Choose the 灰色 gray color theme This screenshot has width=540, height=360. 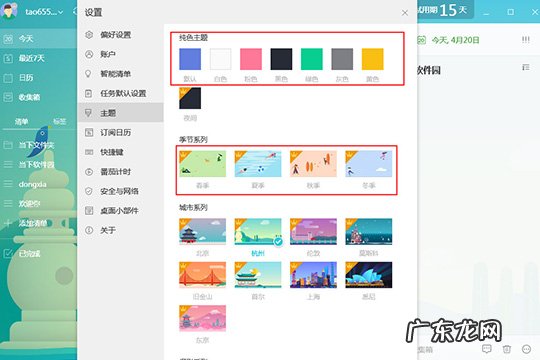[x=342, y=59]
